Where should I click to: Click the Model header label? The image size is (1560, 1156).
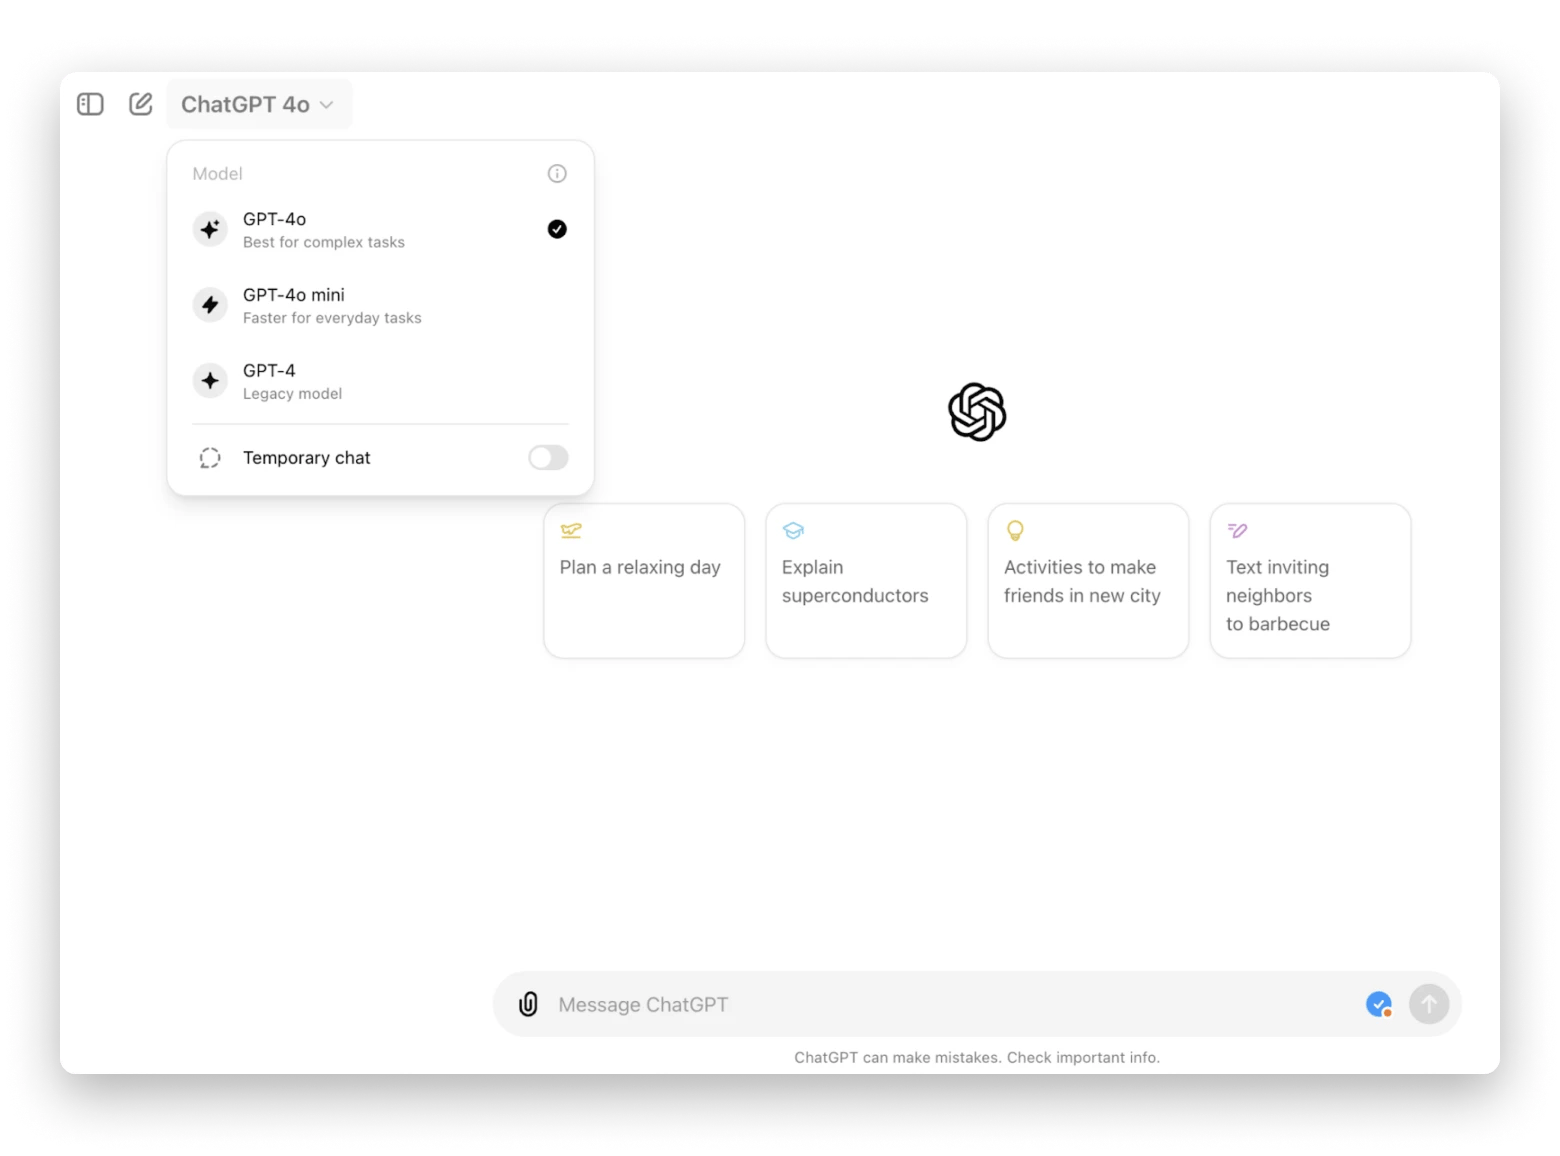coord(217,174)
